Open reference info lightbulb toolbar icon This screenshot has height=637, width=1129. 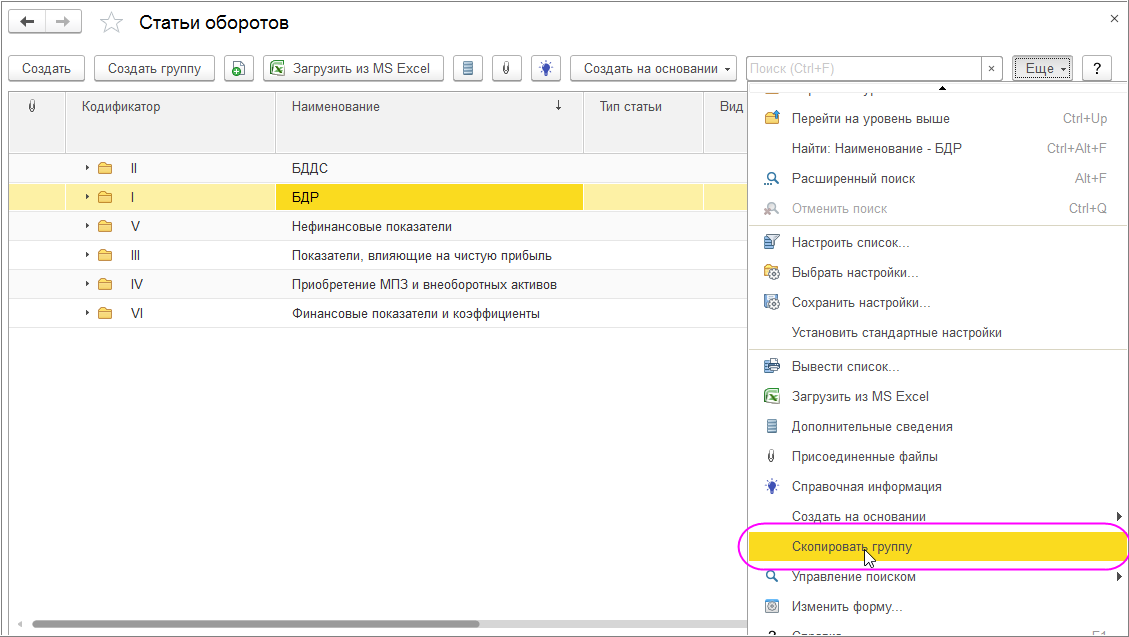[x=546, y=68]
